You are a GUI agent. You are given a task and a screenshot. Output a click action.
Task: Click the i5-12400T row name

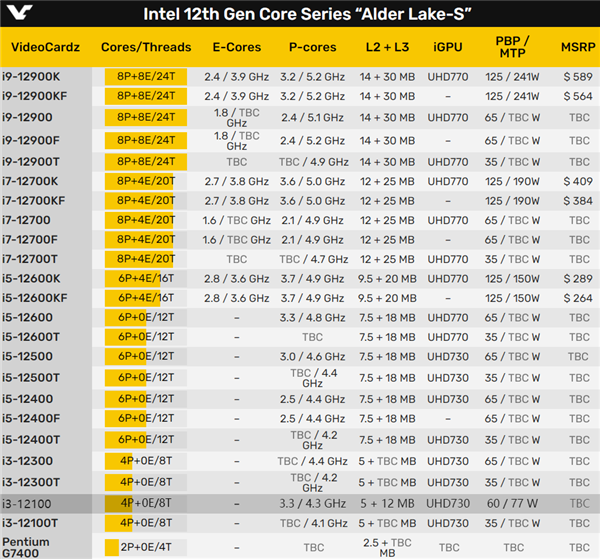point(31,440)
